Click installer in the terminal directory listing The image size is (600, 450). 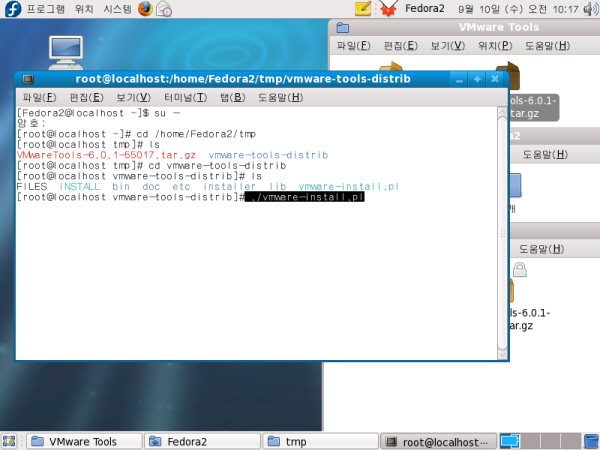230,187
